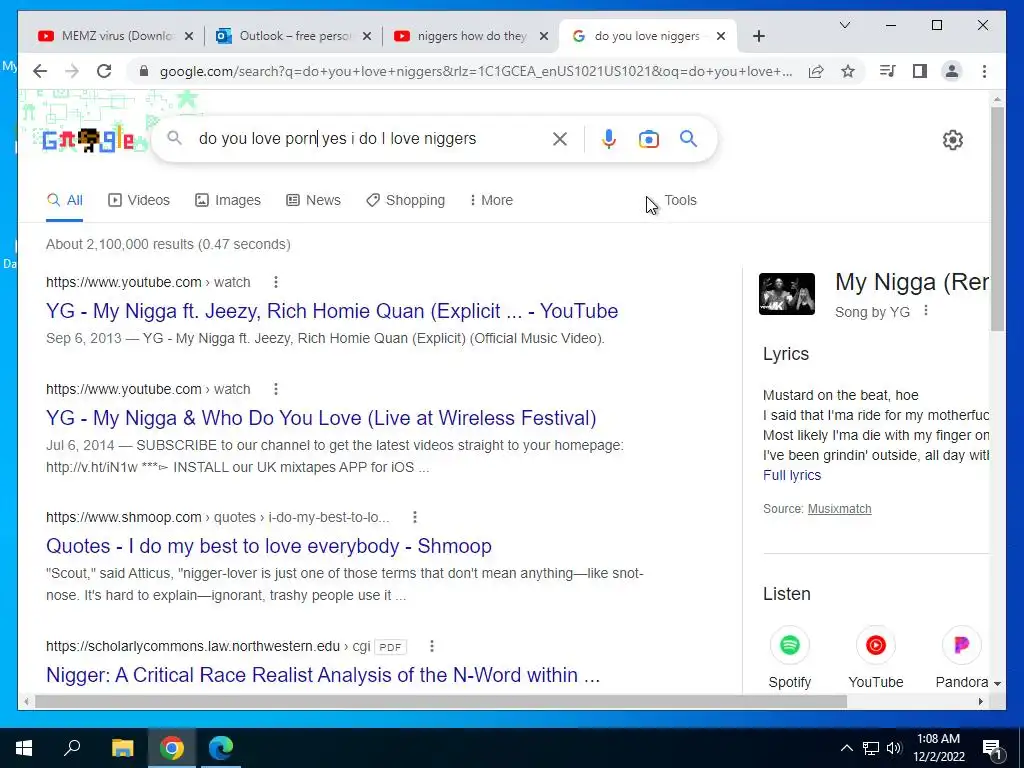Image resolution: width=1024 pixels, height=768 pixels.
Task: View site information lock icon
Action: tap(144, 71)
